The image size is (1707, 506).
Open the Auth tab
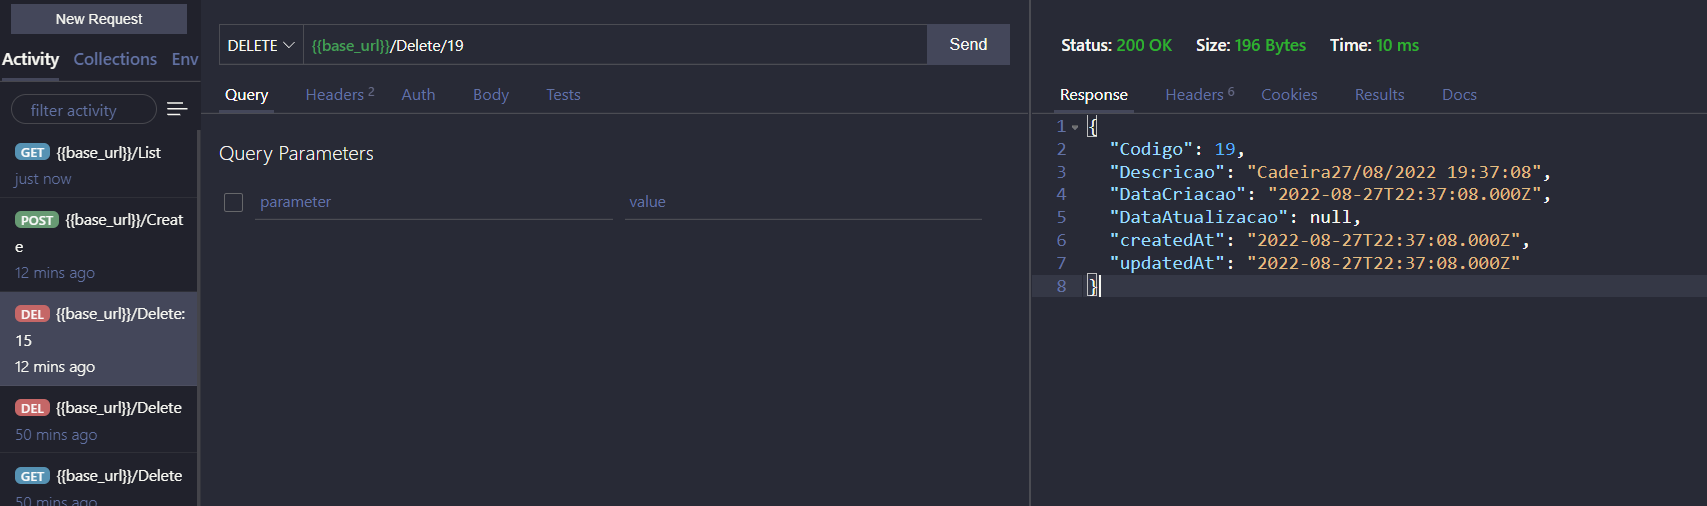[x=418, y=95]
